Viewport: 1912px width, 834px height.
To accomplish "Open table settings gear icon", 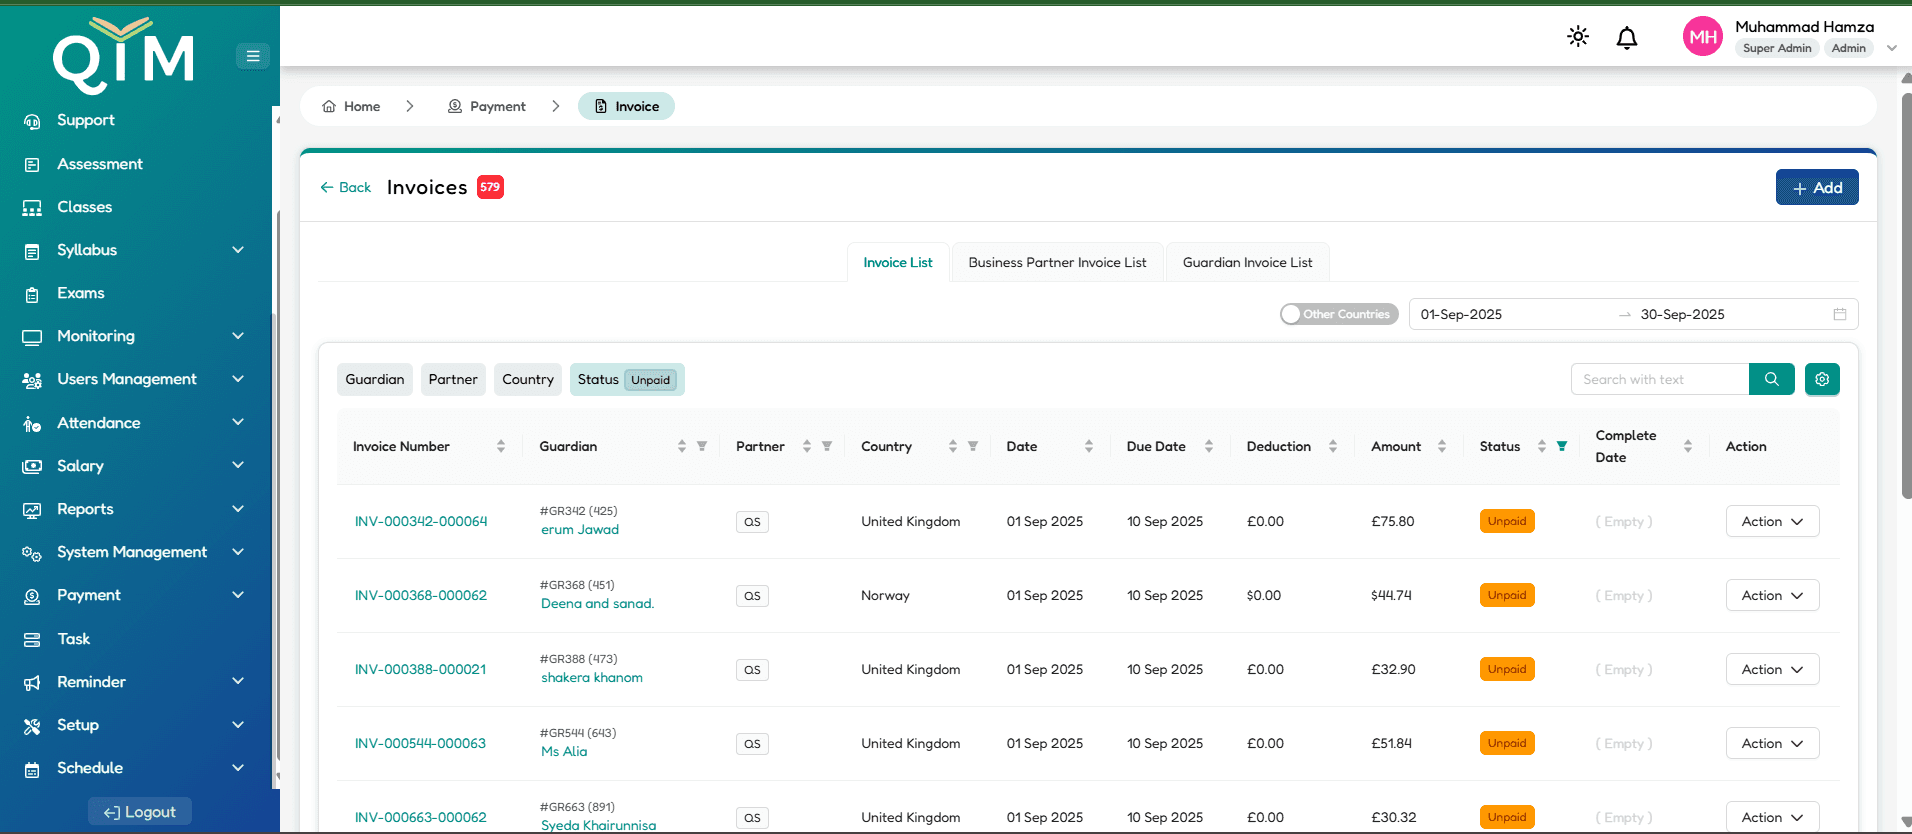I will pyautogui.click(x=1822, y=379).
